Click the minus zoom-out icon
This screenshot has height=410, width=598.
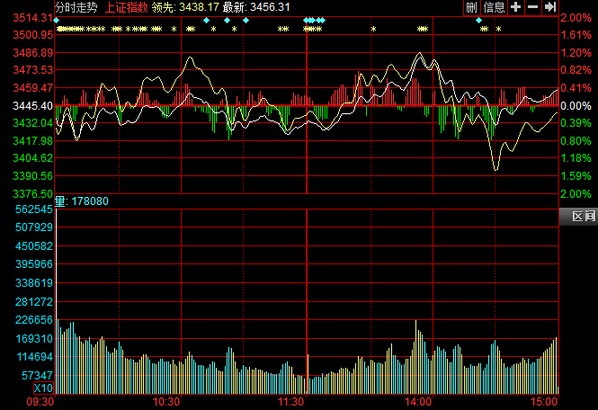click(533, 7)
